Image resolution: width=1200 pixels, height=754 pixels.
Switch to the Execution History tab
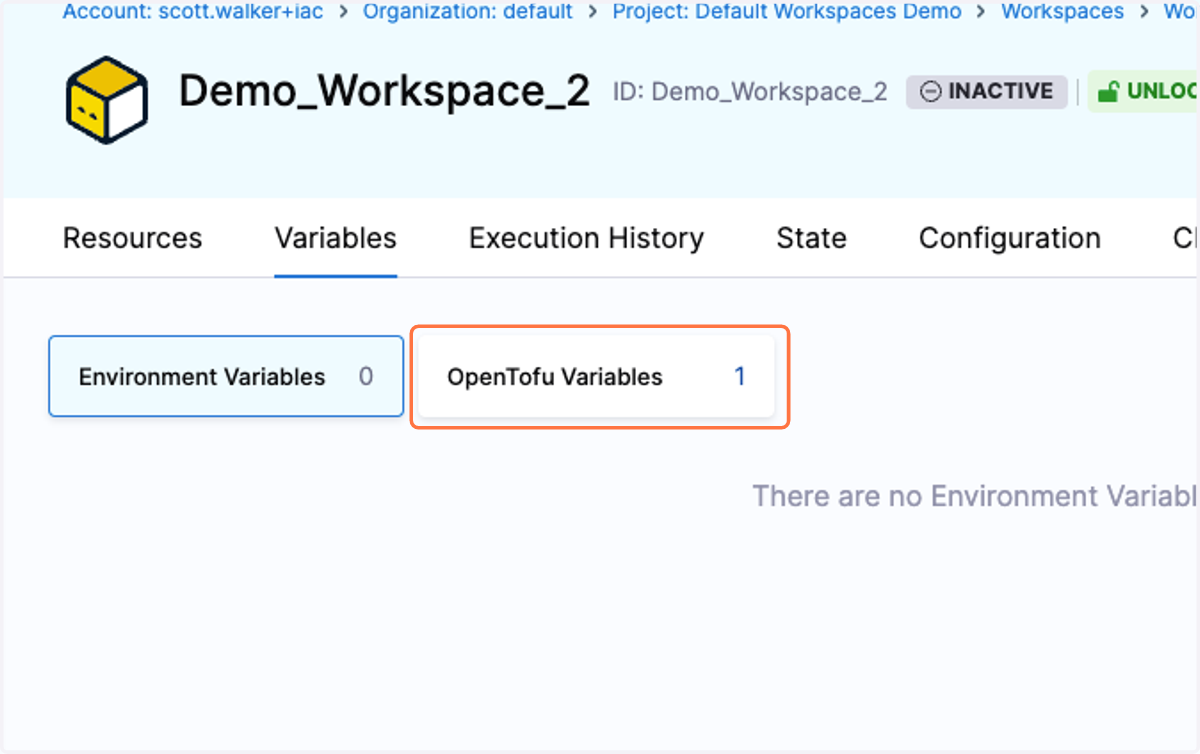tap(587, 238)
